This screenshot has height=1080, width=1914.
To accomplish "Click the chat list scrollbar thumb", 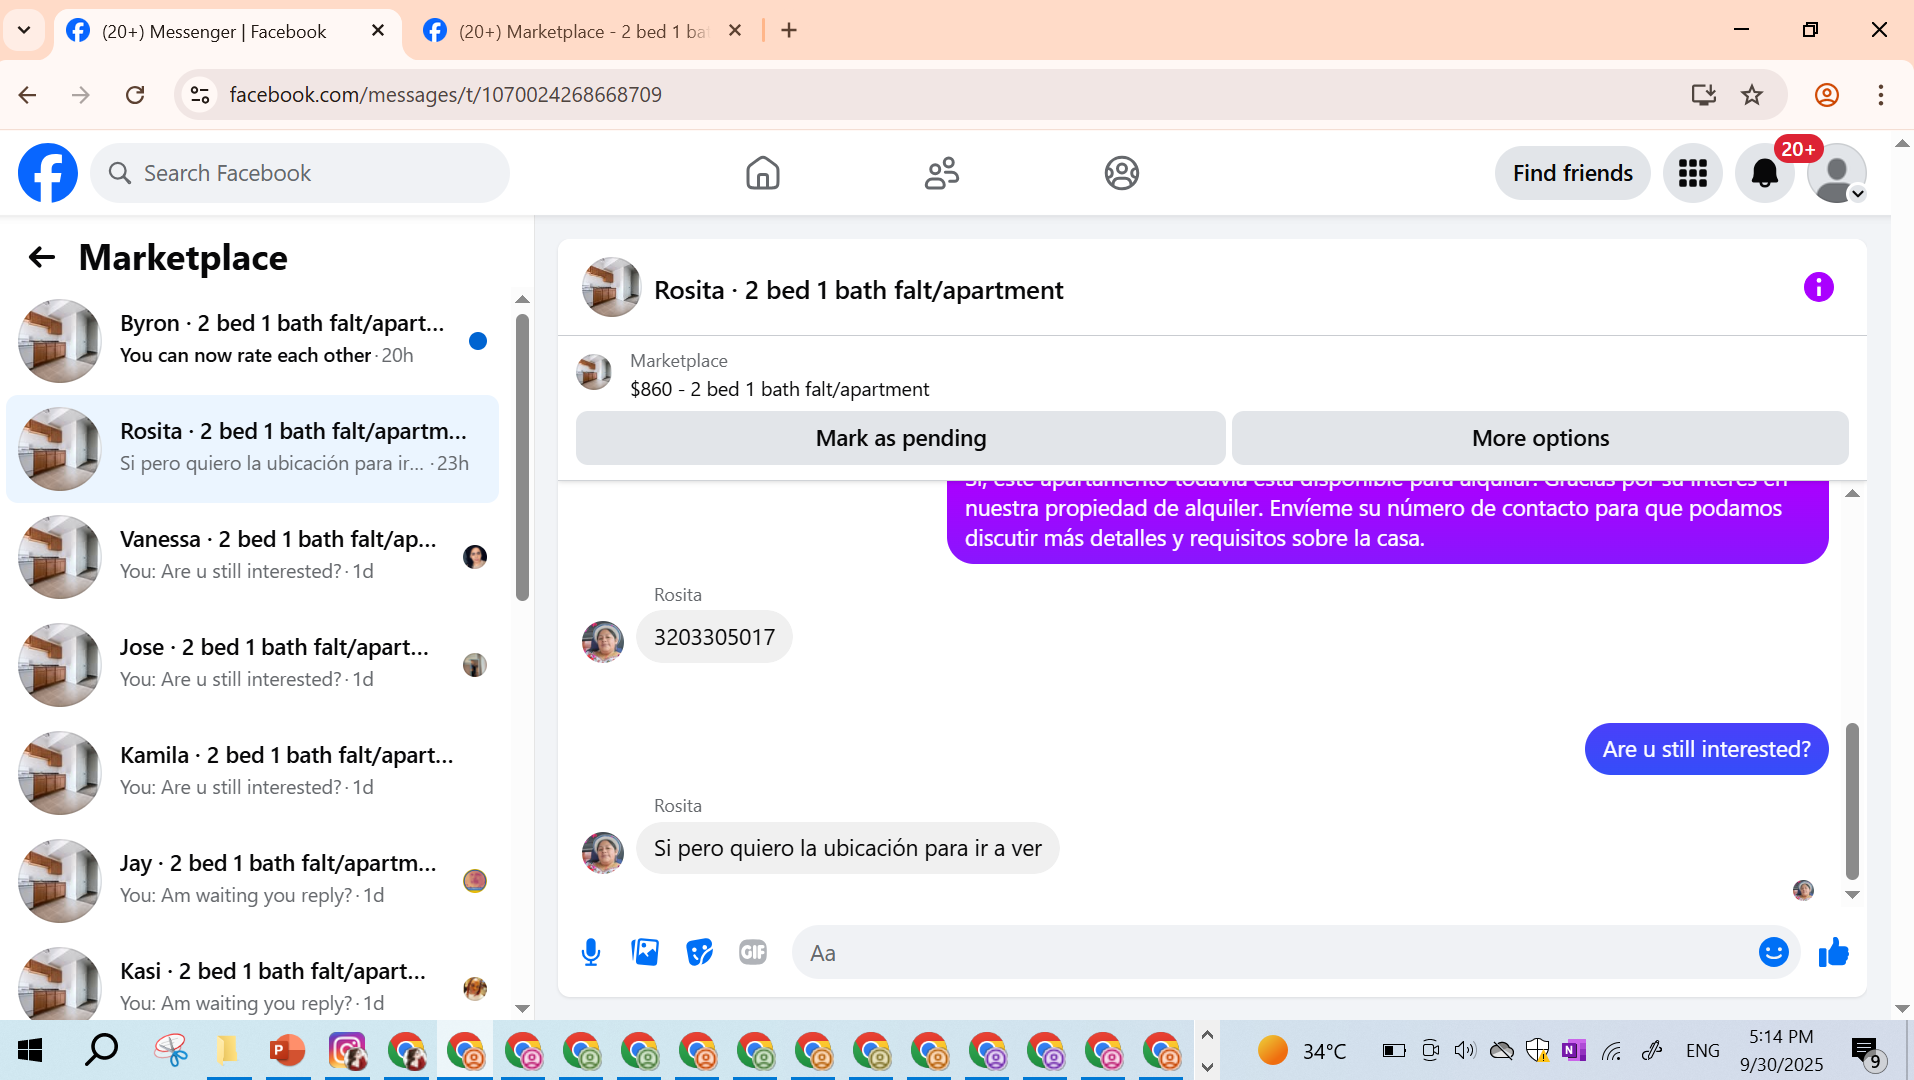I will (522, 458).
